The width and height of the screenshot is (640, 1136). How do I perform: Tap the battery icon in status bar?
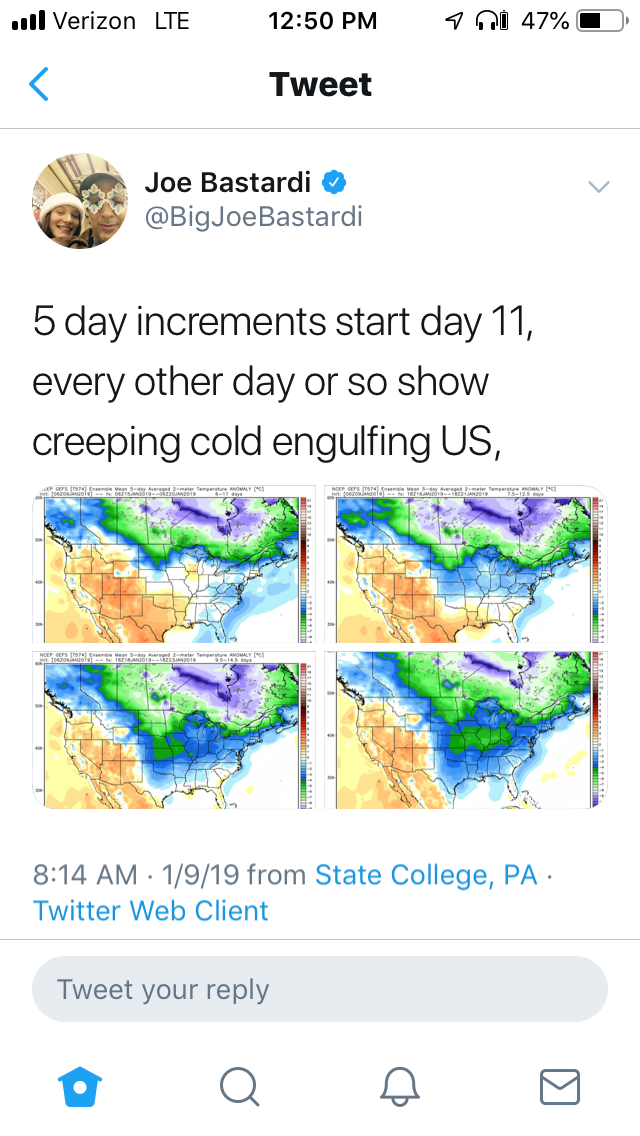coord(602,21)
